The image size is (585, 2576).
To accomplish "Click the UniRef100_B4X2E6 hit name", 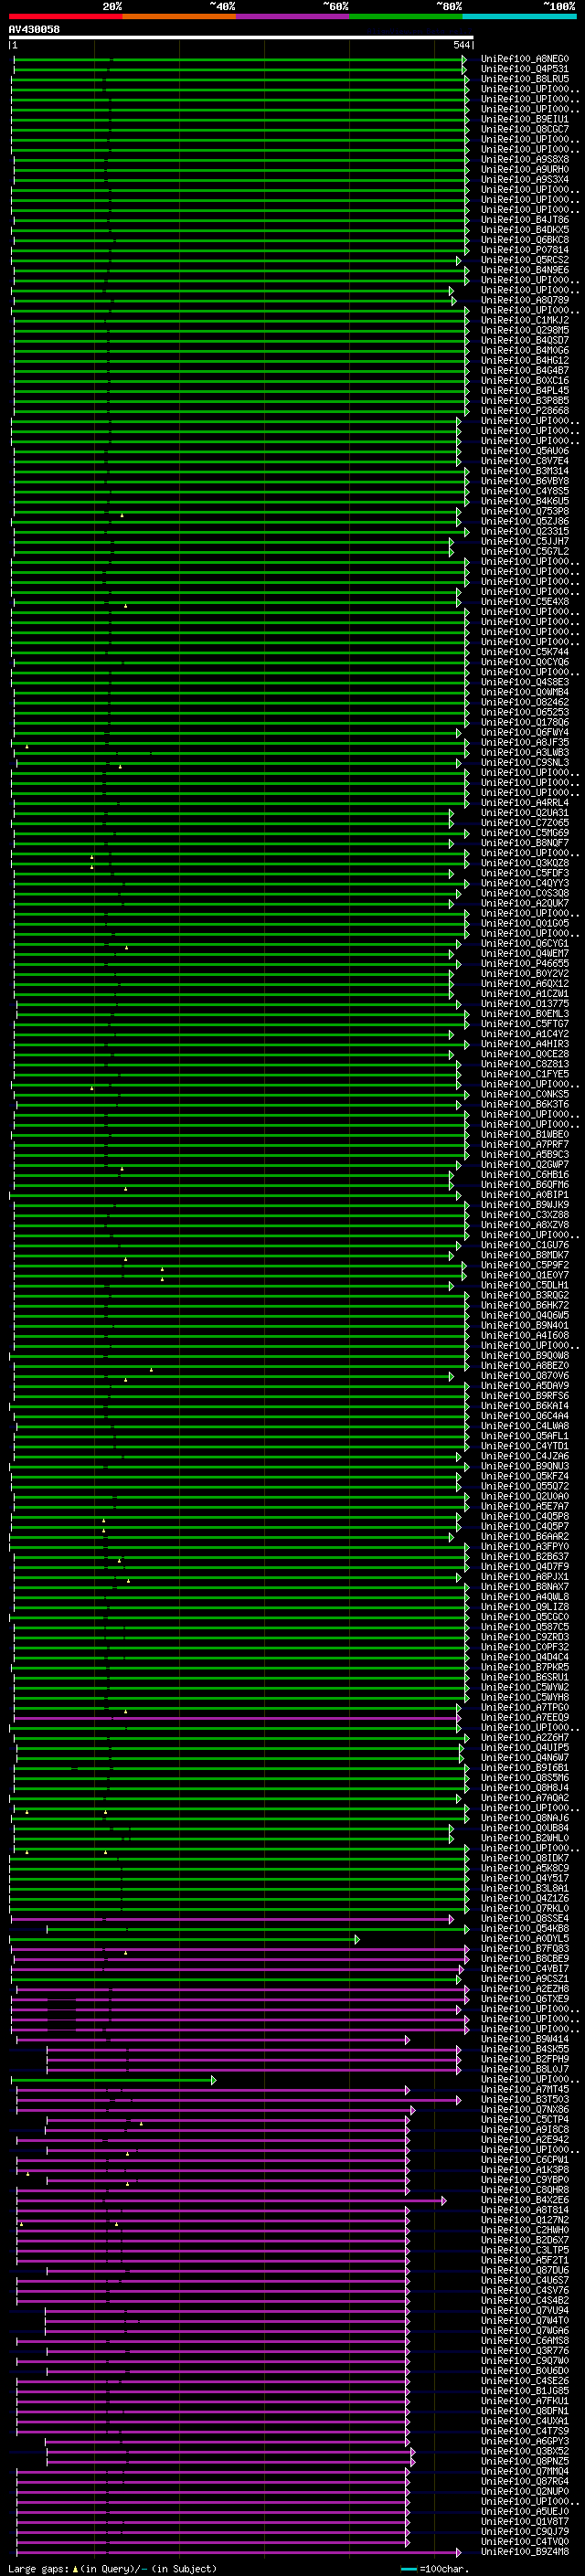I will [x=525, y=2200].
